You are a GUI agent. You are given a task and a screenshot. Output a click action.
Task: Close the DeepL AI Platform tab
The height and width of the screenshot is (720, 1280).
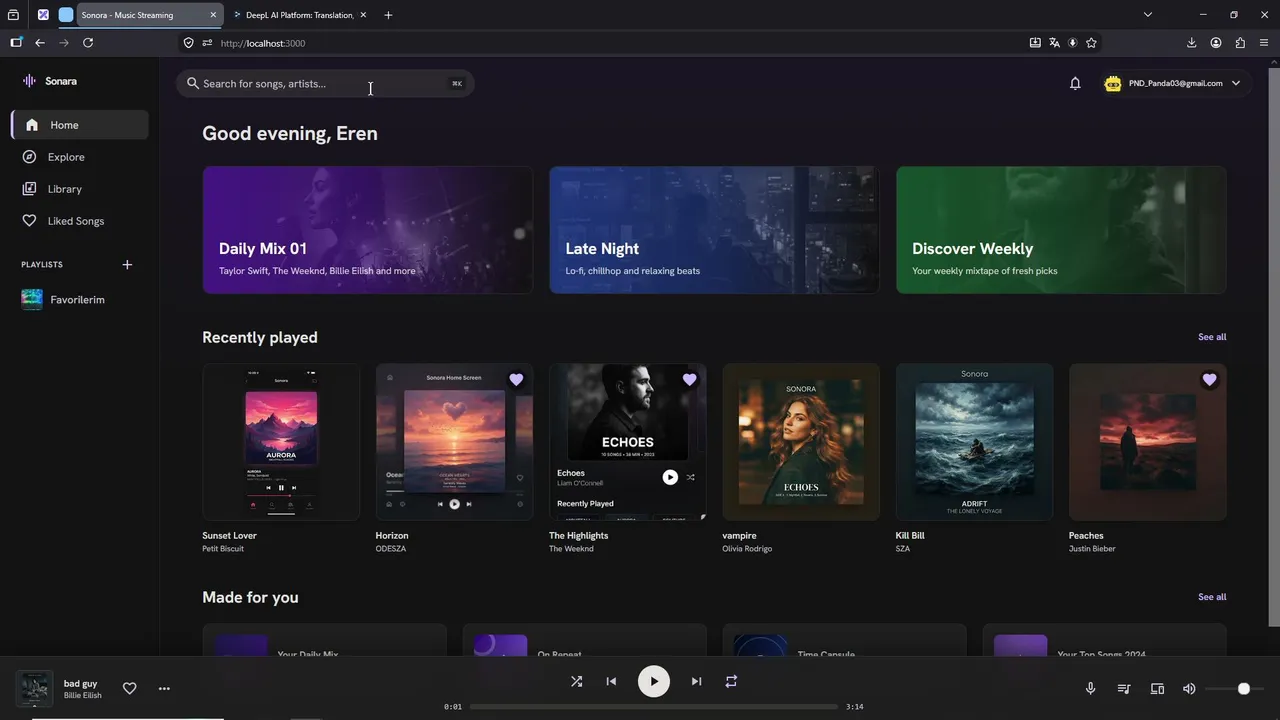[362, 15]
